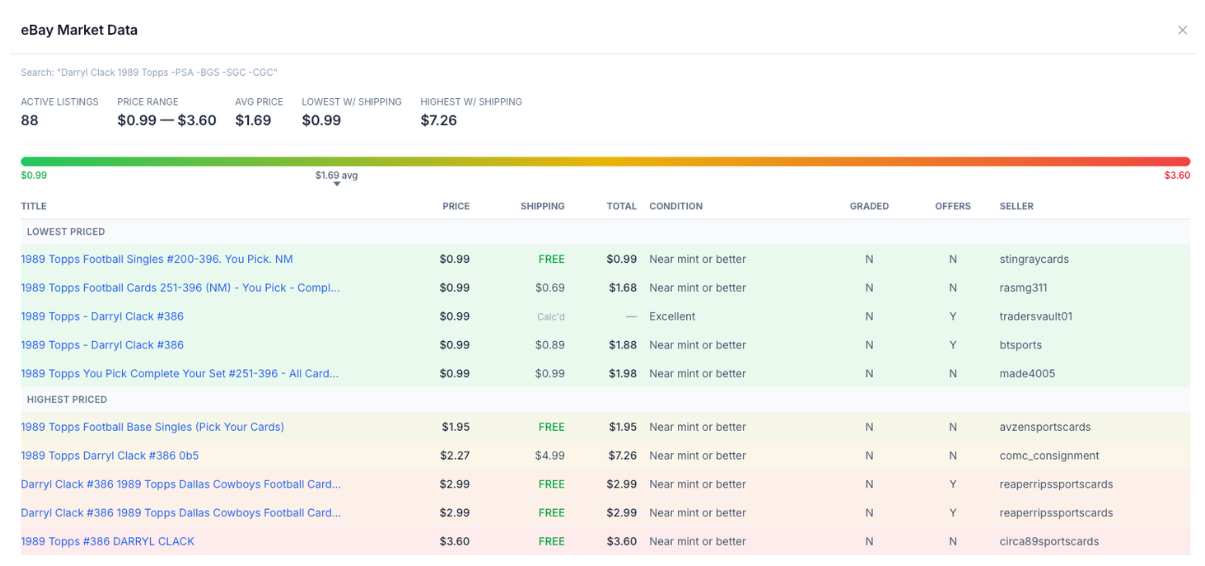Click the OFFERS column header
This screenshot has width=1205, height=566.
tap(953, 206)
